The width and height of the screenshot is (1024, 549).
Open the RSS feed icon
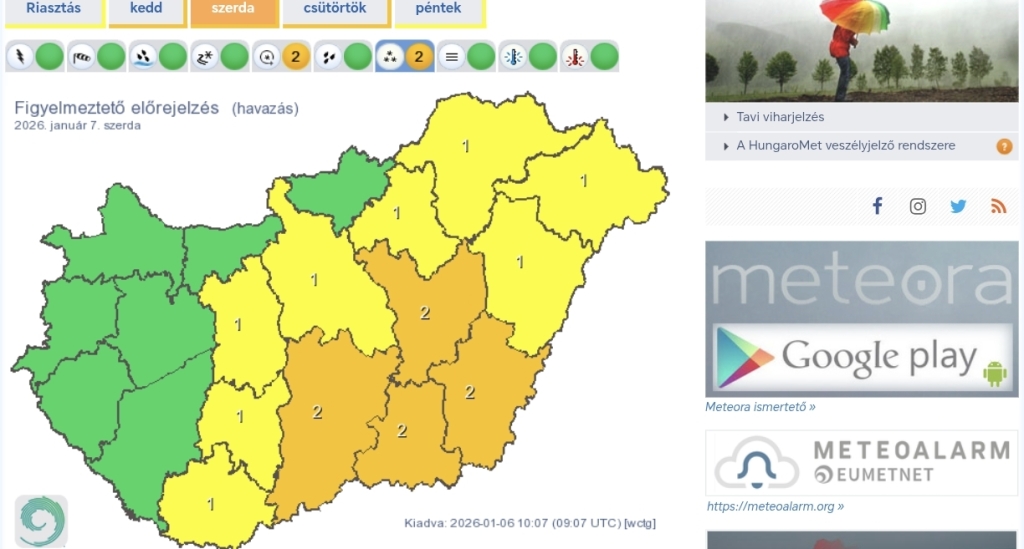click(x=998, y=206)
